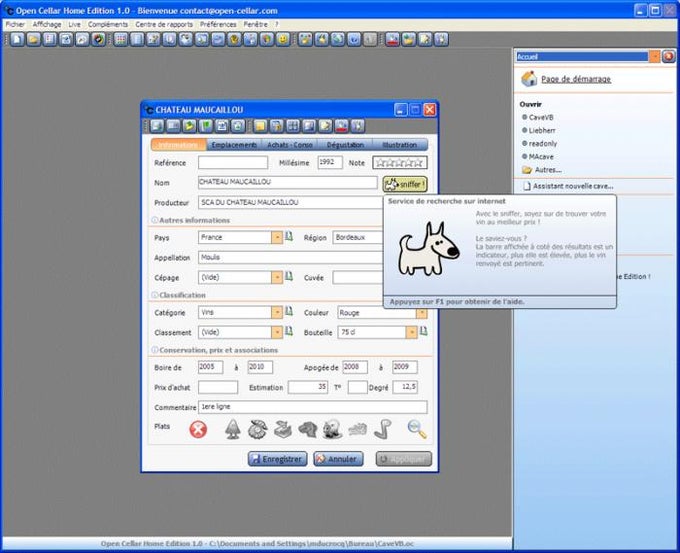Select the game meat dish icon
680x553 pixels.
click(307, 429)
